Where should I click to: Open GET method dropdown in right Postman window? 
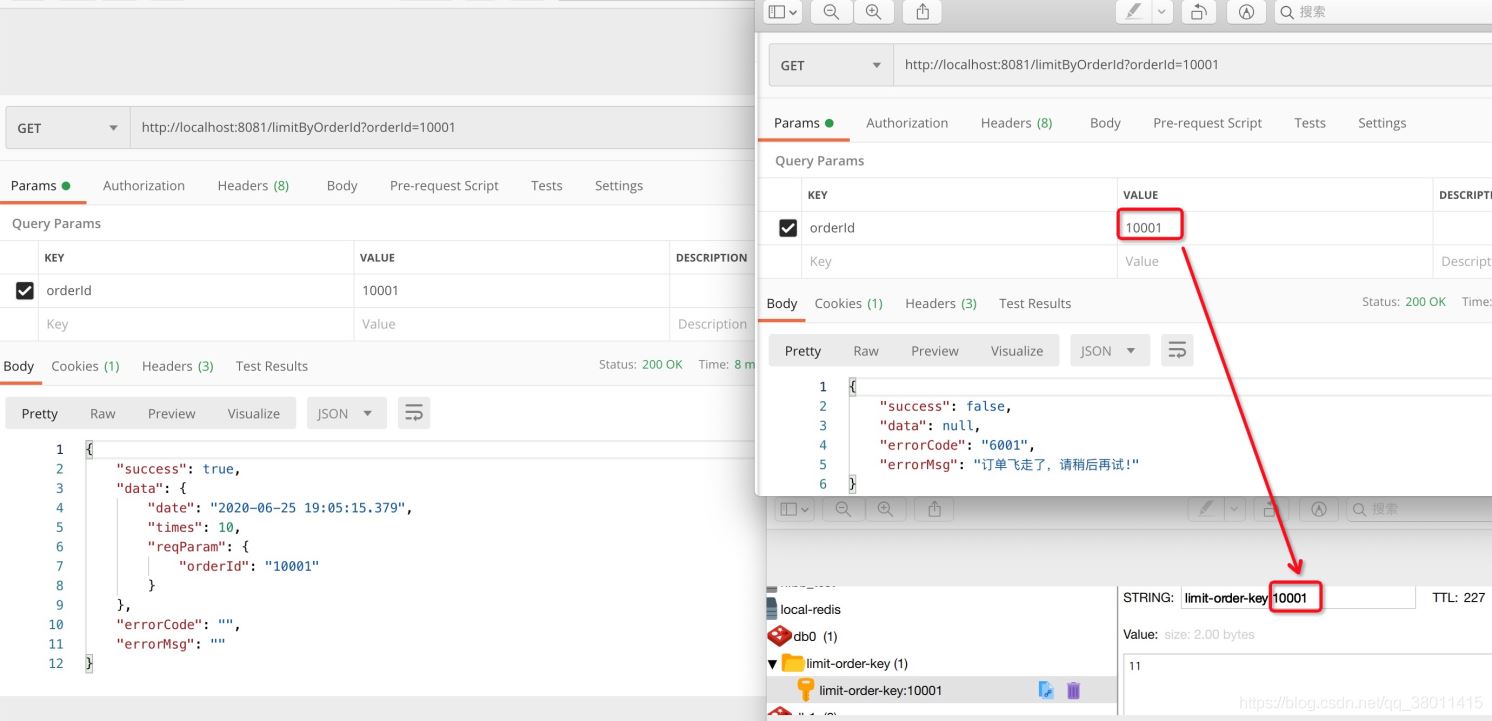coord(831,65)
